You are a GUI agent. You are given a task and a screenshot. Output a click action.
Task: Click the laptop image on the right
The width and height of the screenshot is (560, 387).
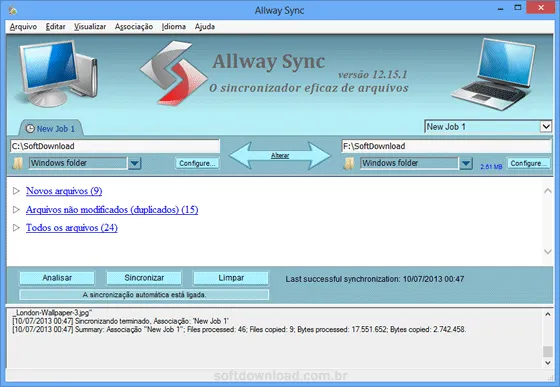pos(495,74)
